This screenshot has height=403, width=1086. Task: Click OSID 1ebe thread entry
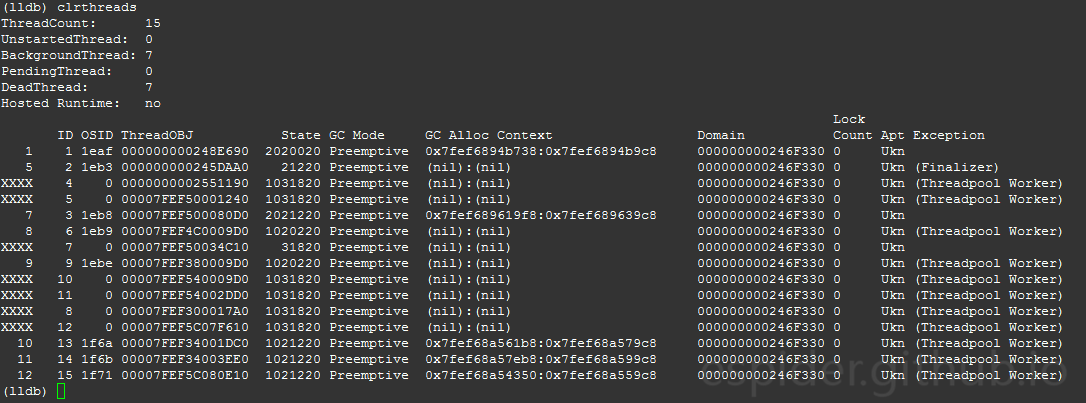[x=96, y=263]
